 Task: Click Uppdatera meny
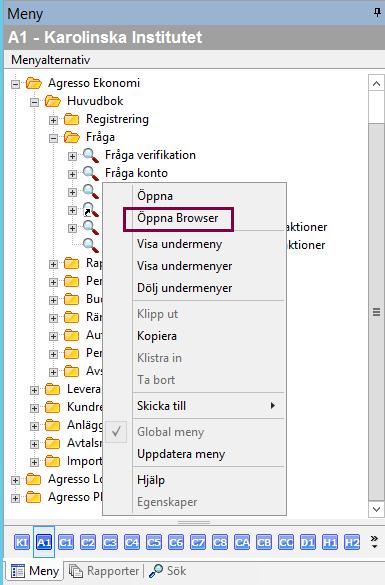tap(181, 454)
